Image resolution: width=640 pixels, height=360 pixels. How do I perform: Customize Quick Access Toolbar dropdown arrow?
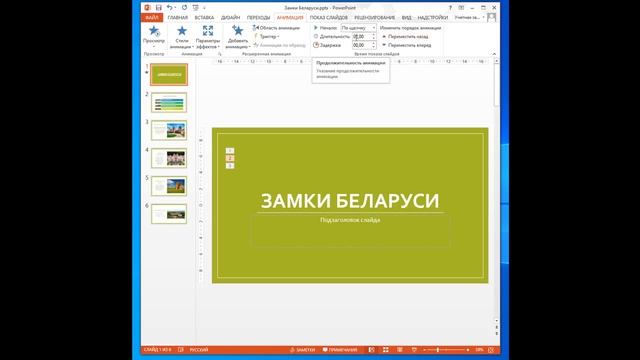point(204,8)
